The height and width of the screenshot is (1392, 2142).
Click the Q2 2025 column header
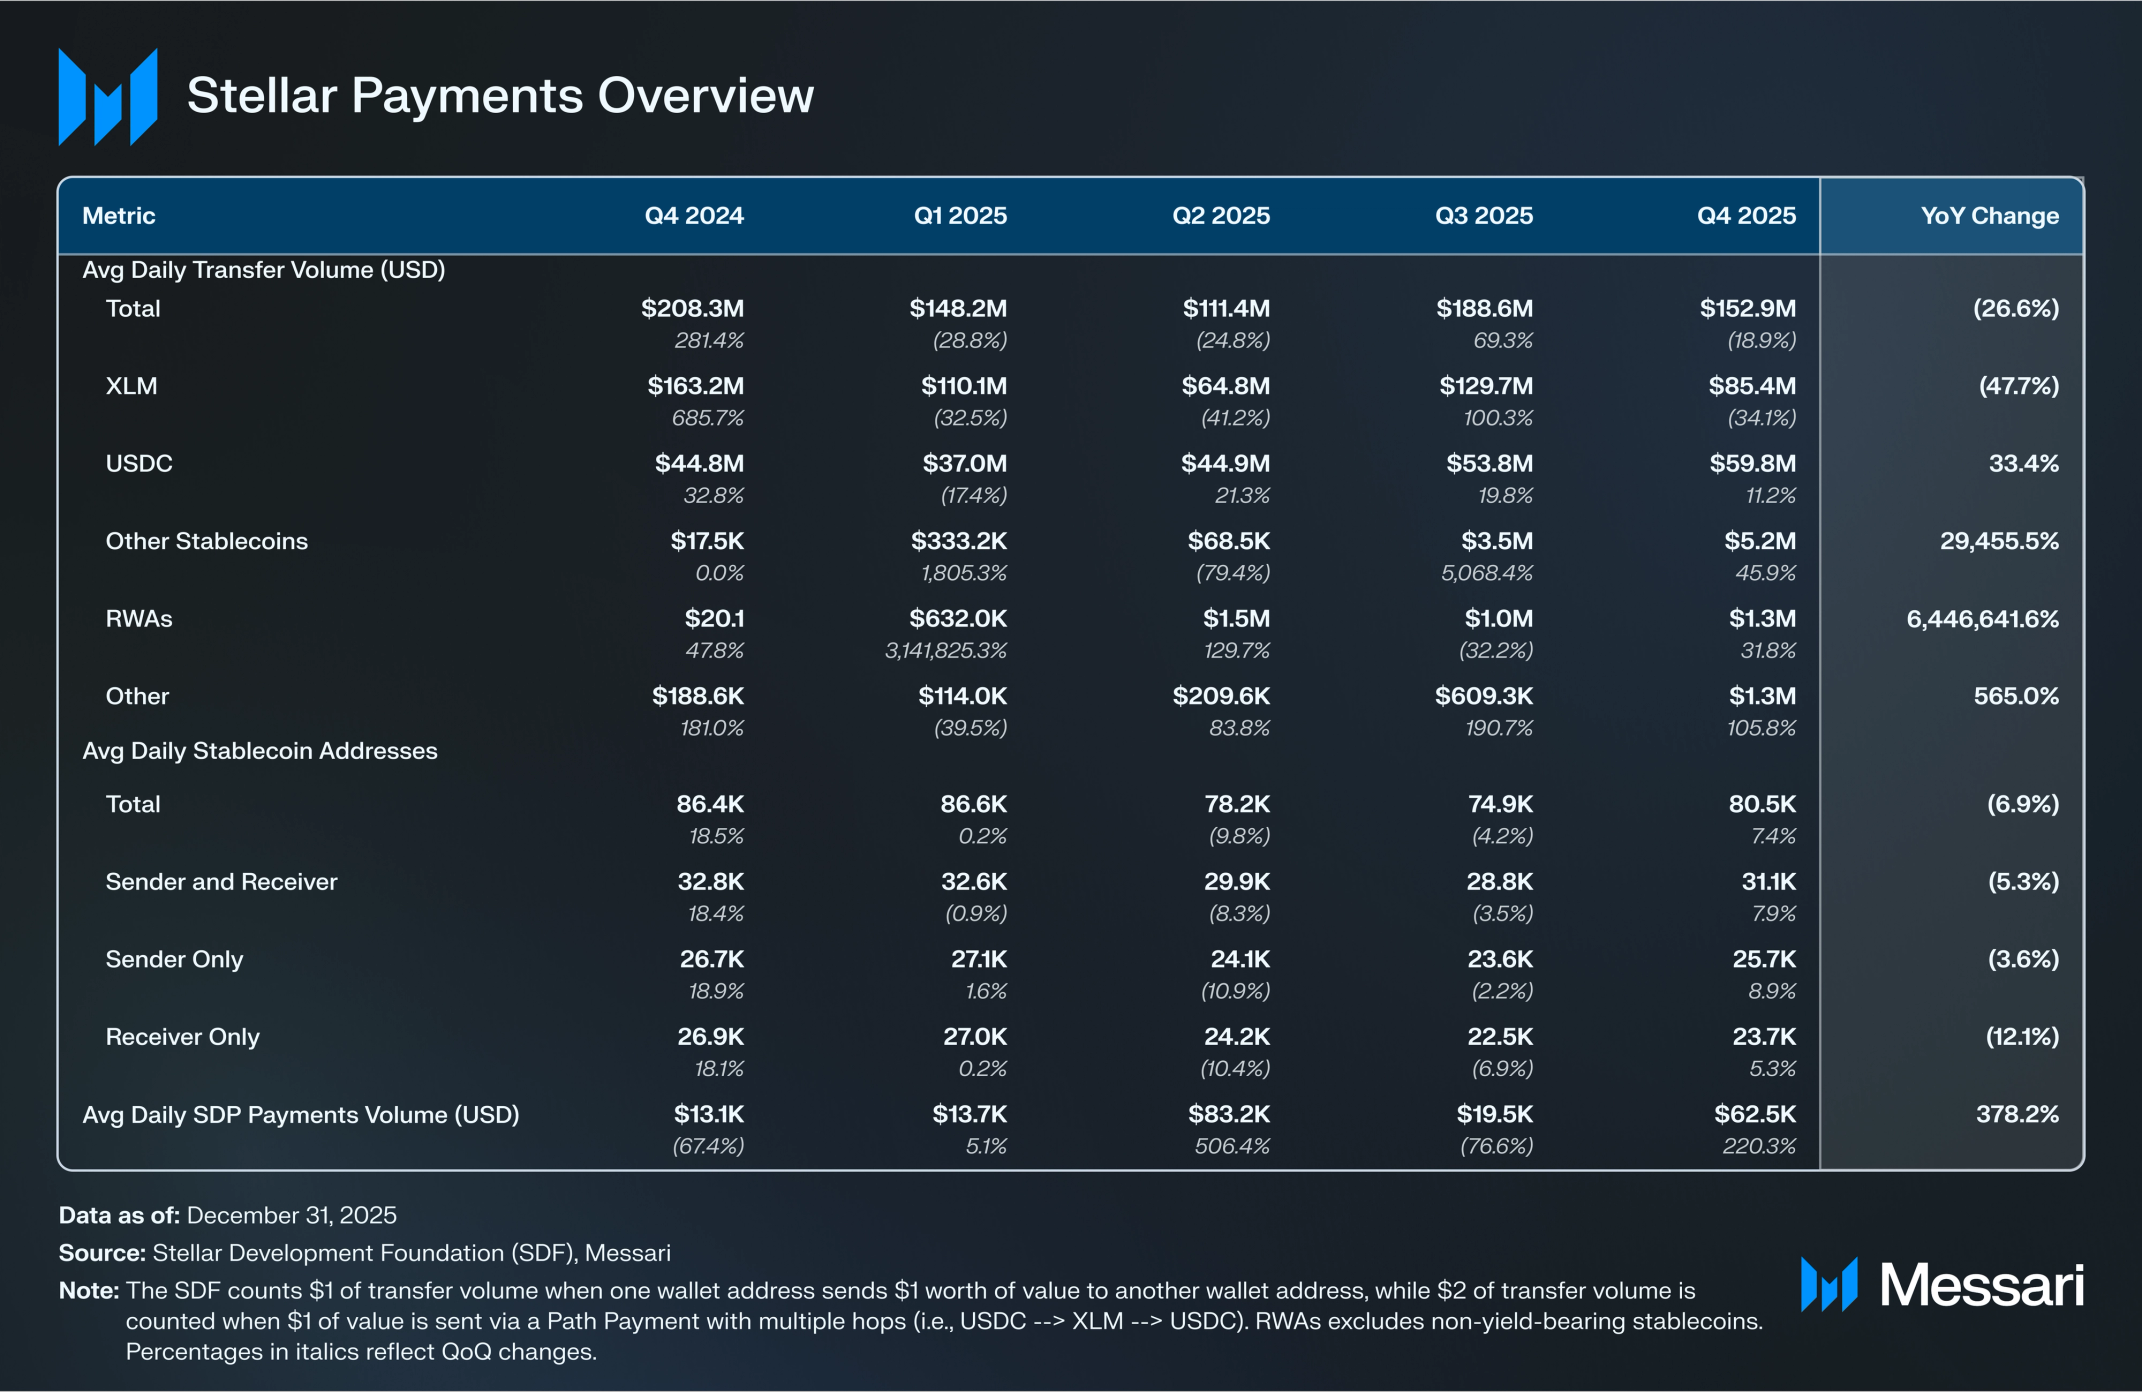tap(1220, 216)
